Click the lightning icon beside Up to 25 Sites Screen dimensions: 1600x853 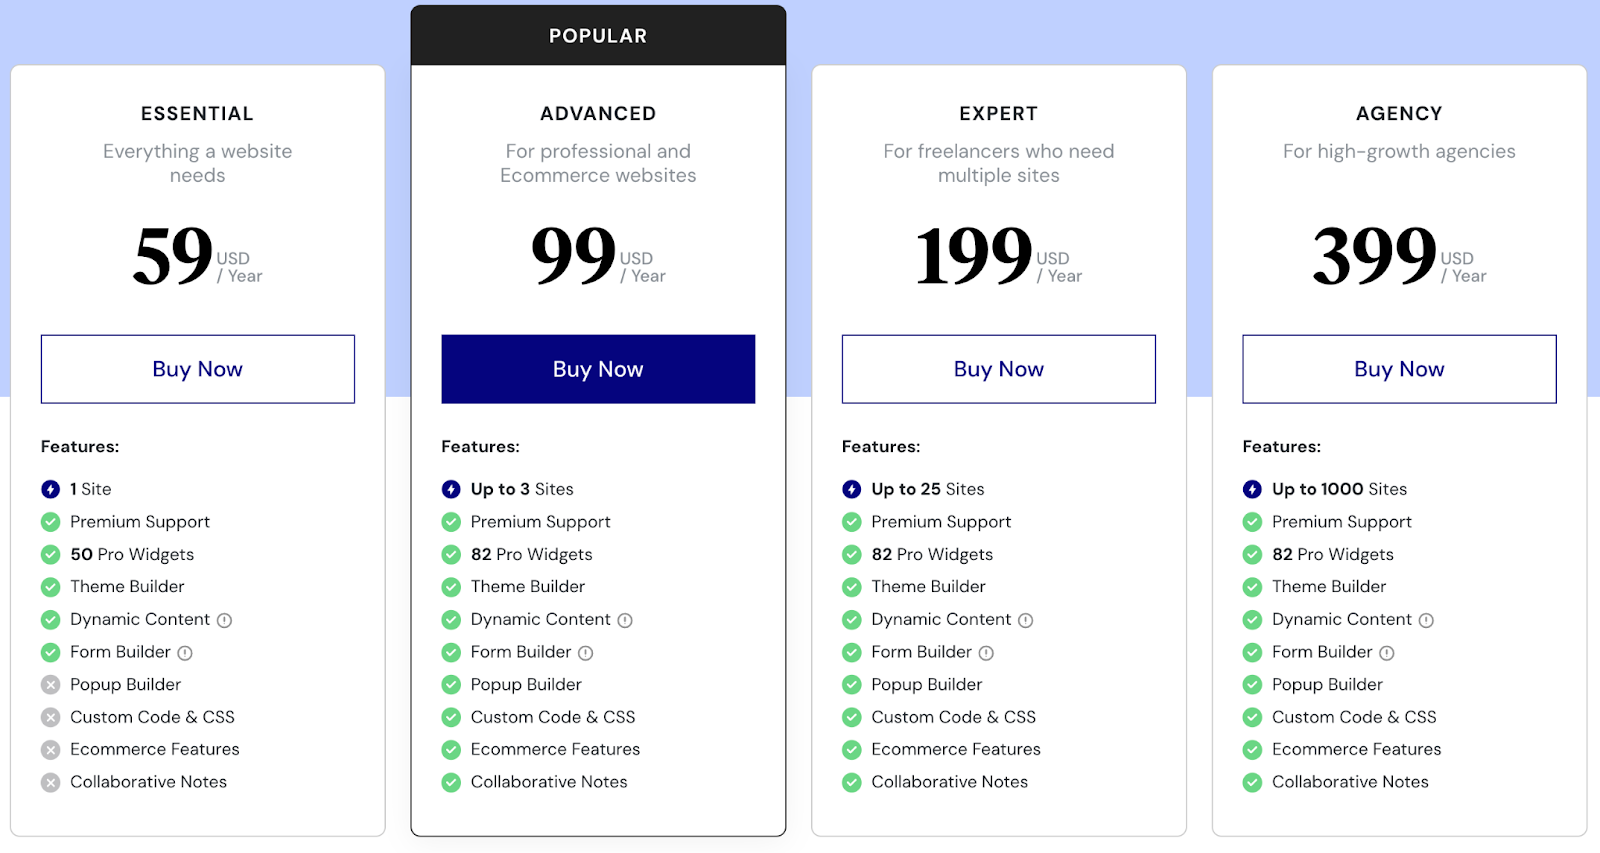tap(852, 489)
